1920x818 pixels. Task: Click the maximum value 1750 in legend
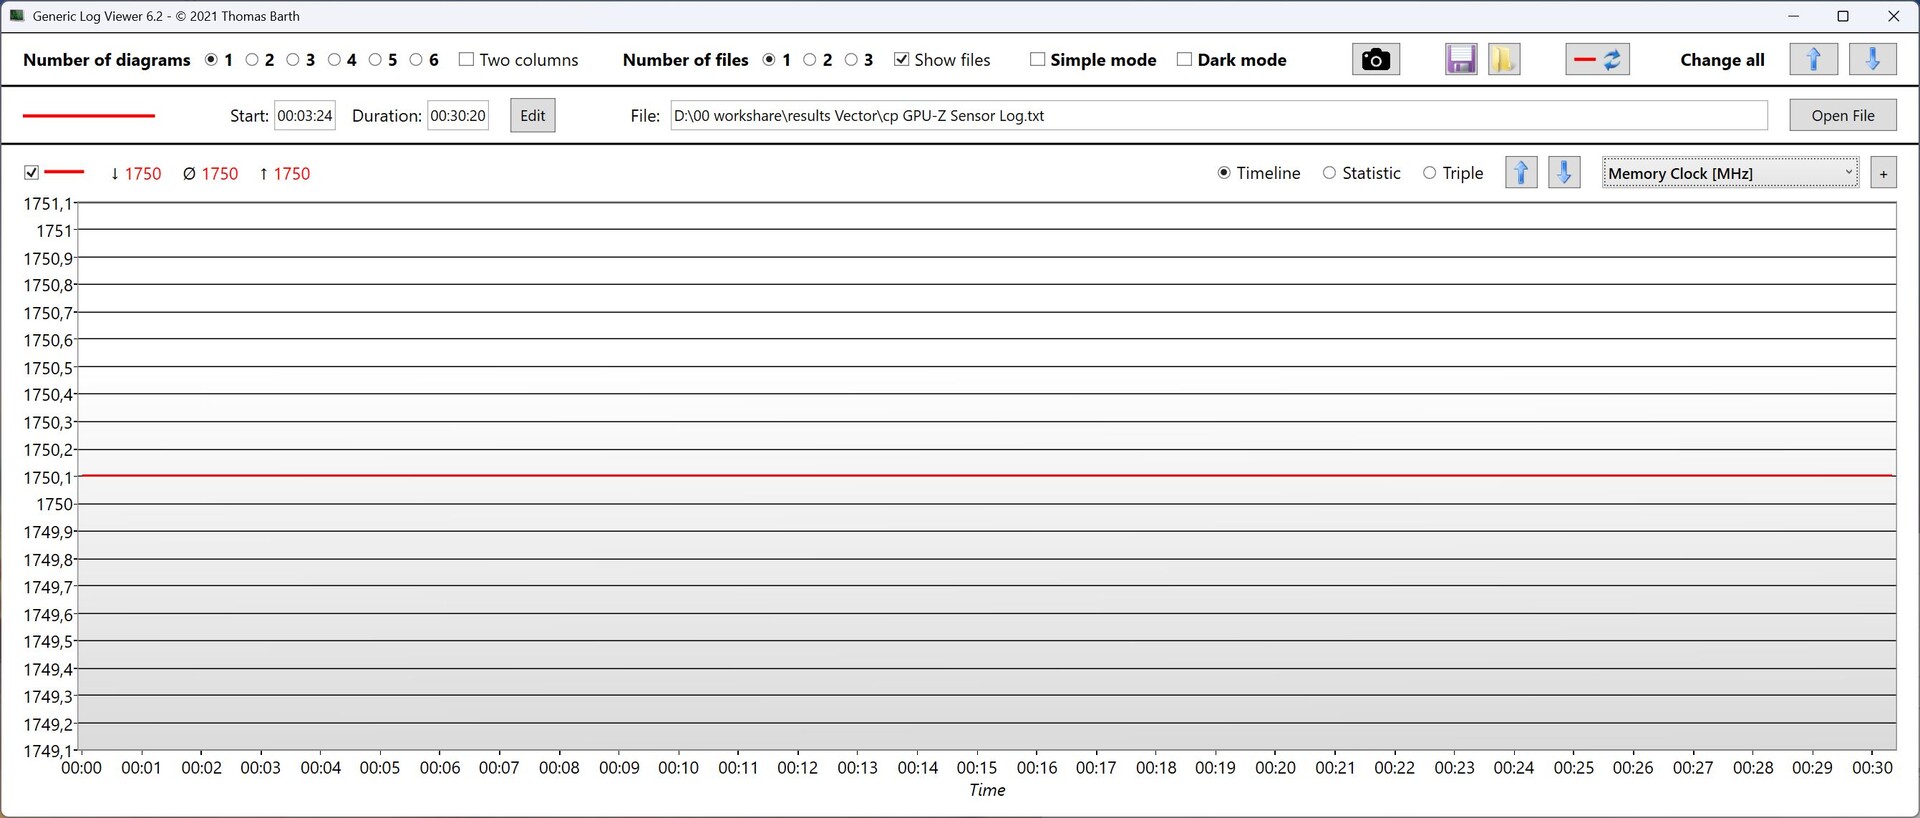(x=292, y=174)
